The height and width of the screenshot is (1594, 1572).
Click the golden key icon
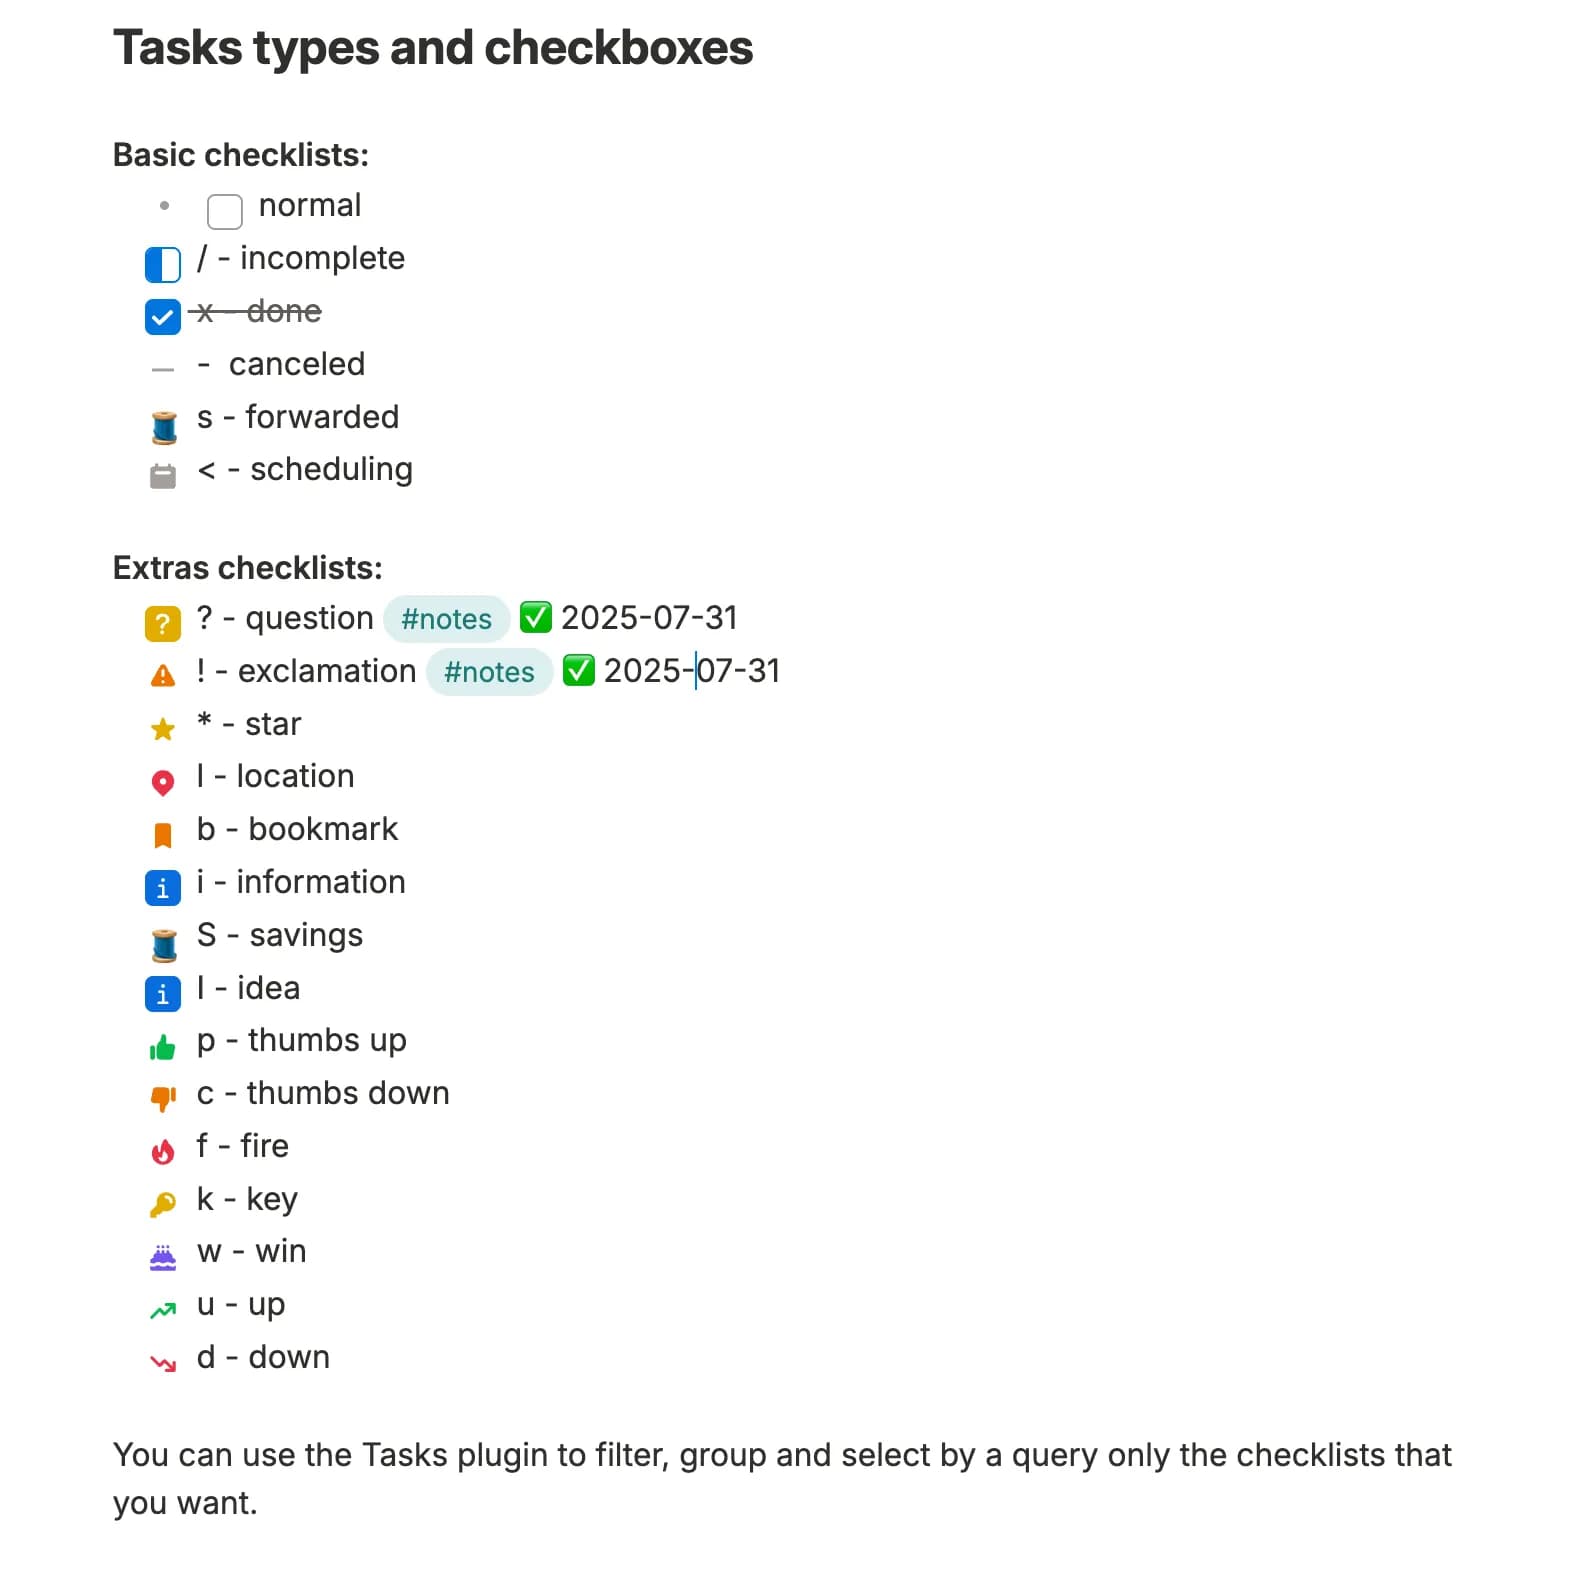tap(163, 1205)
